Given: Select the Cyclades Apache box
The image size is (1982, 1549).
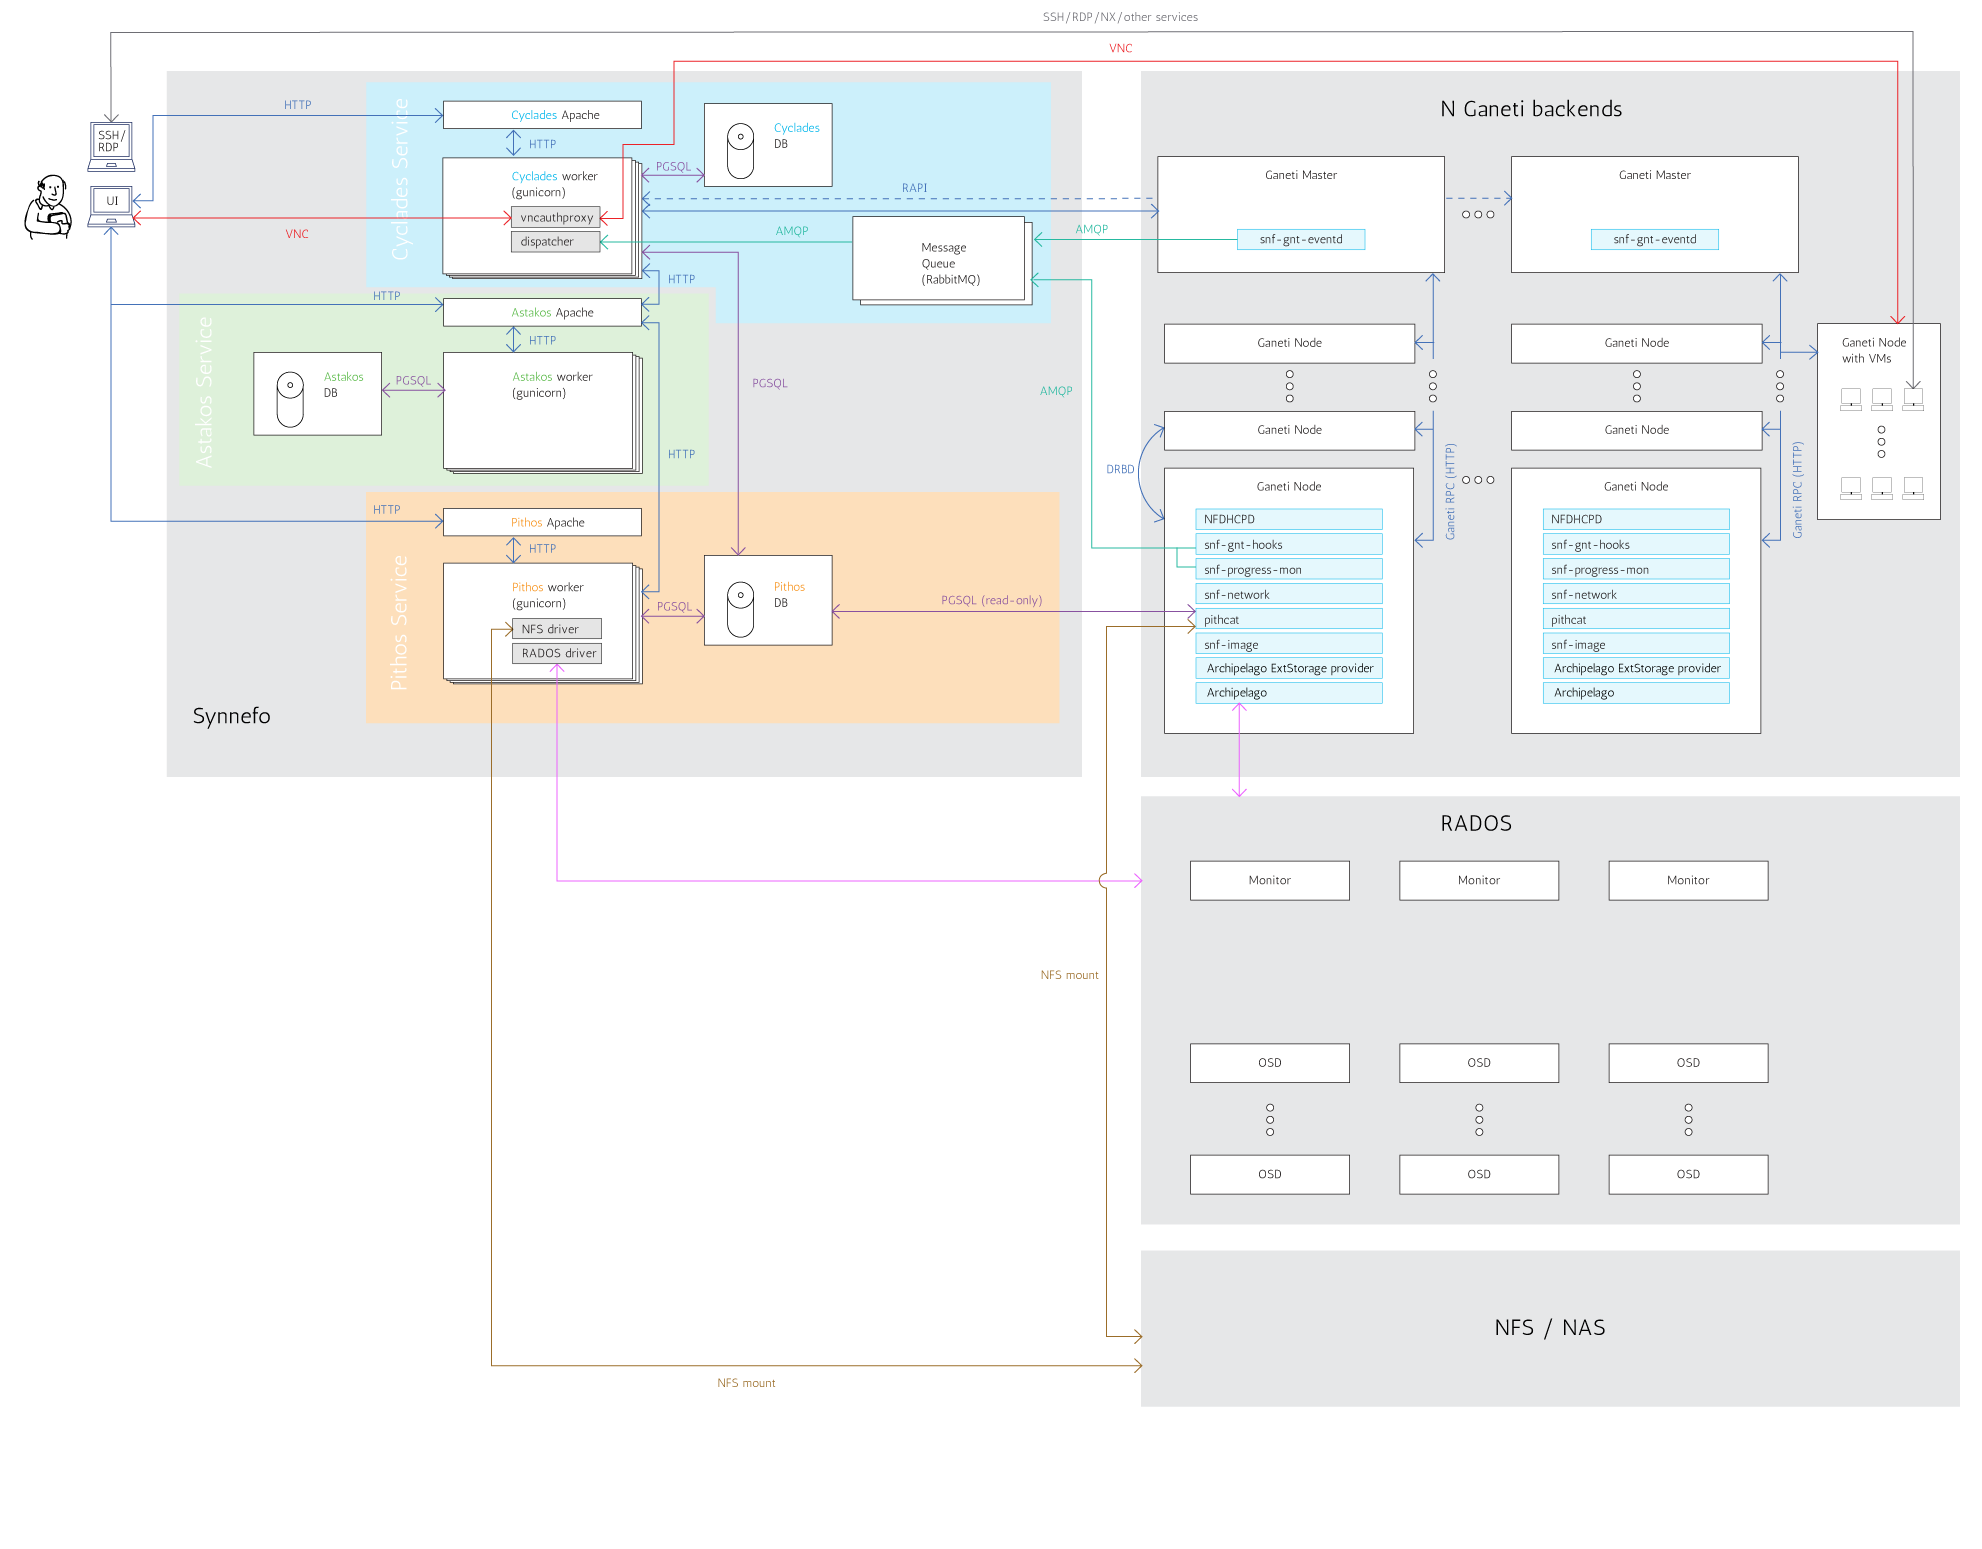Looking at the screenshot, I should (x=542, y=115).
